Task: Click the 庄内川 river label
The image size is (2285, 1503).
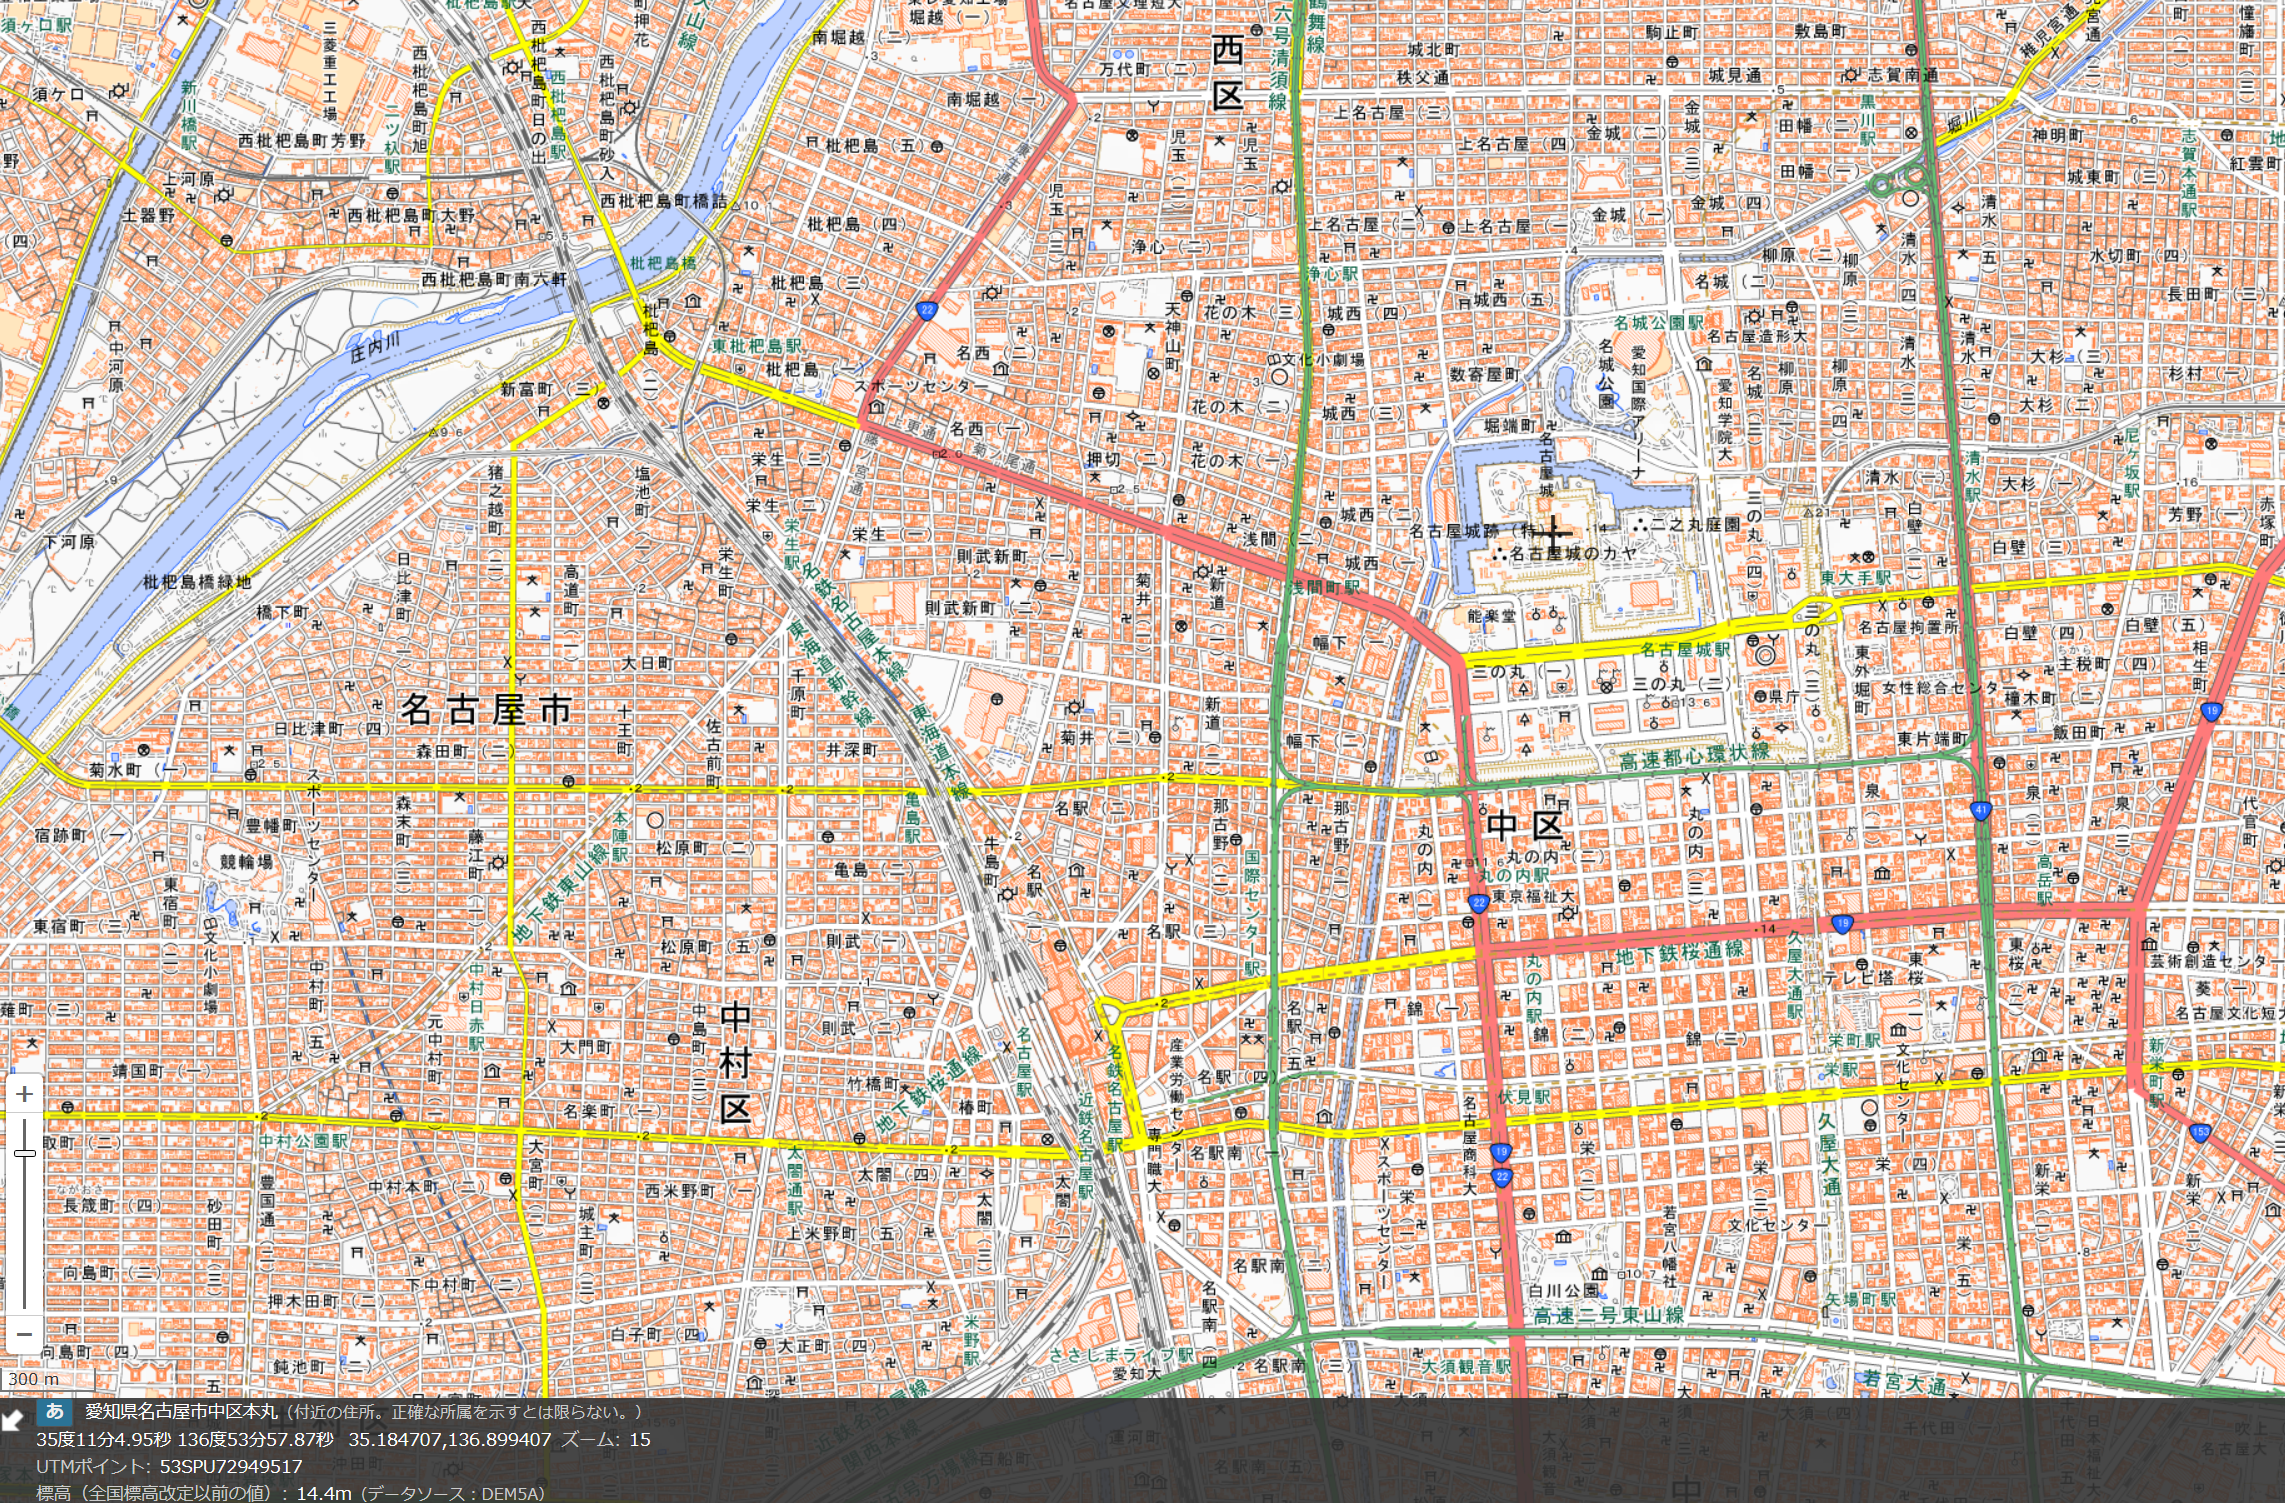Action: click(x=374, y=347)
